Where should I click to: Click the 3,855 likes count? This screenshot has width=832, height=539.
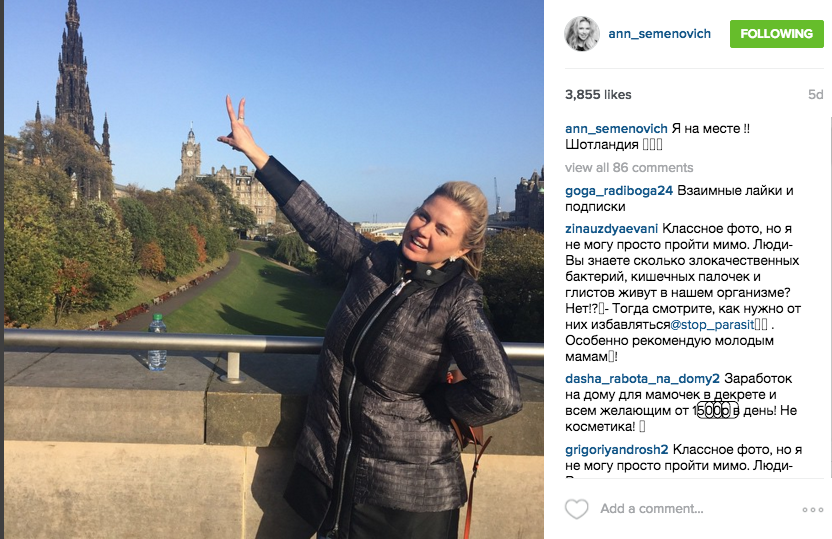coord(598,94)
